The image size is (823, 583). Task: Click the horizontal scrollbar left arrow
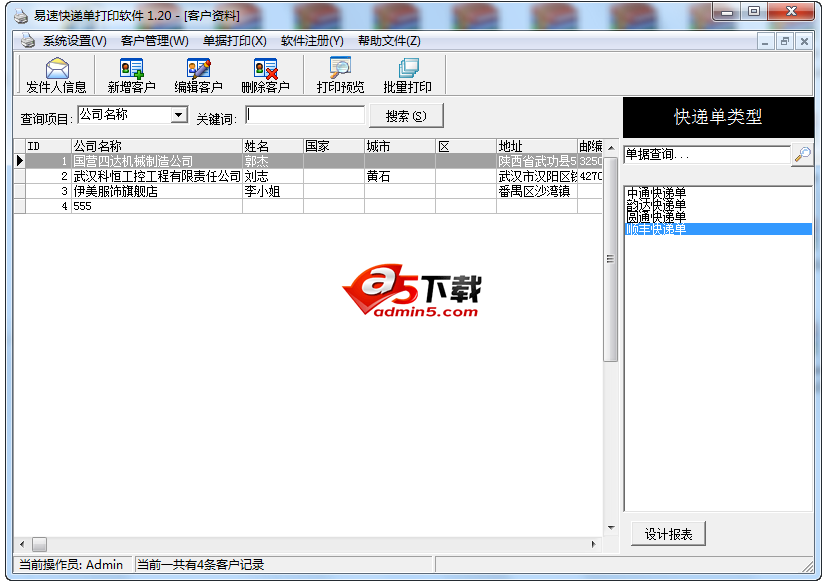coord(22,544)
